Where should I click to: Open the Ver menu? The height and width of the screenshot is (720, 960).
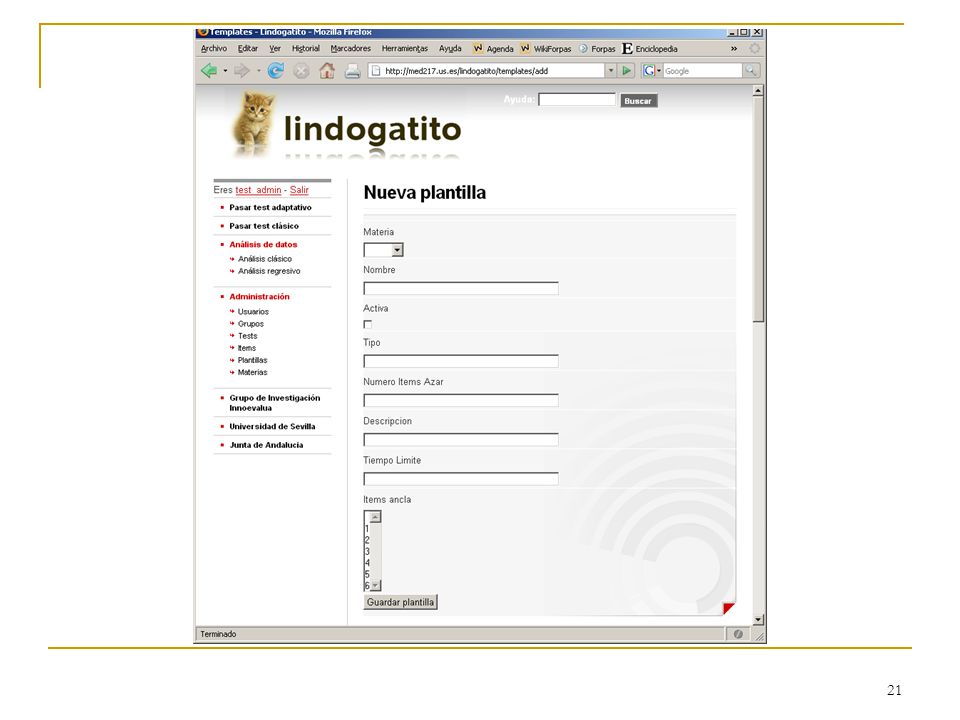pos(275,48)
